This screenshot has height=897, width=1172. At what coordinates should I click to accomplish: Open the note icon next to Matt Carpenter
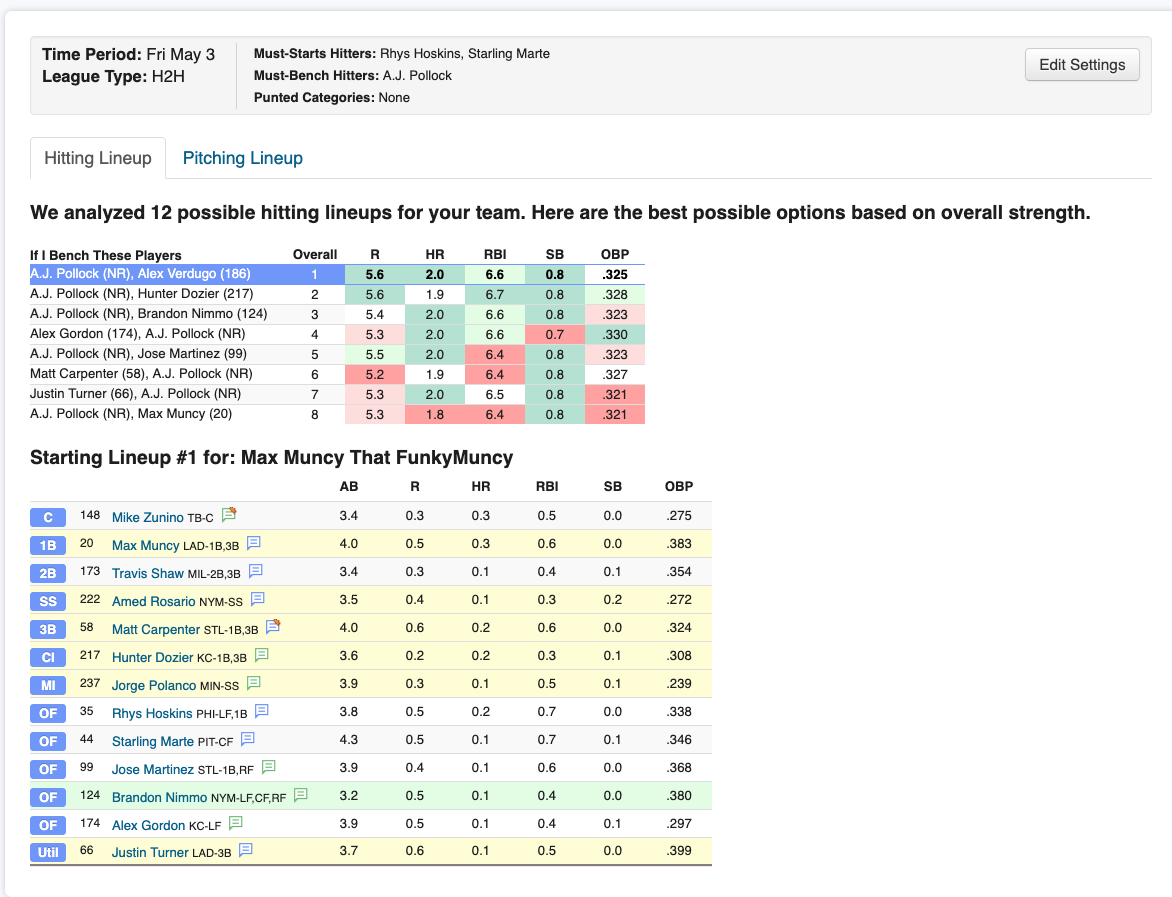273,626
